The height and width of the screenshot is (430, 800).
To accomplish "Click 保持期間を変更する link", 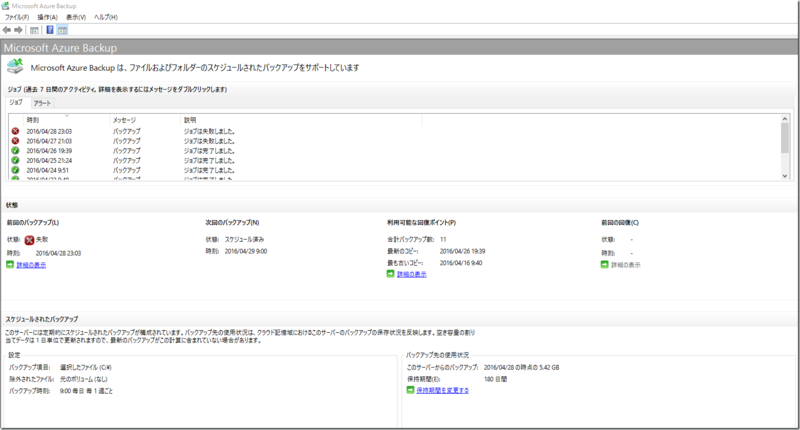I will tap(442, 390).
